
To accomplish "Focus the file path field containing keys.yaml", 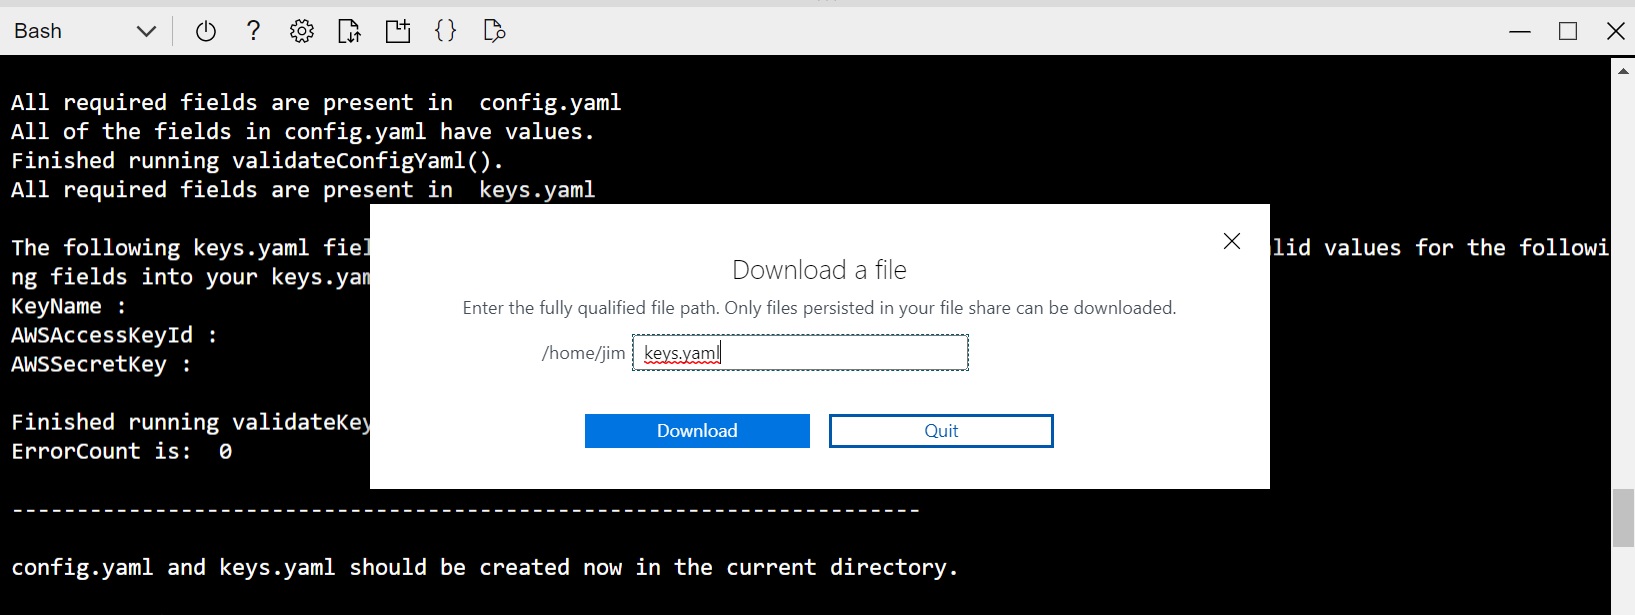I will [x=800, y=353].
